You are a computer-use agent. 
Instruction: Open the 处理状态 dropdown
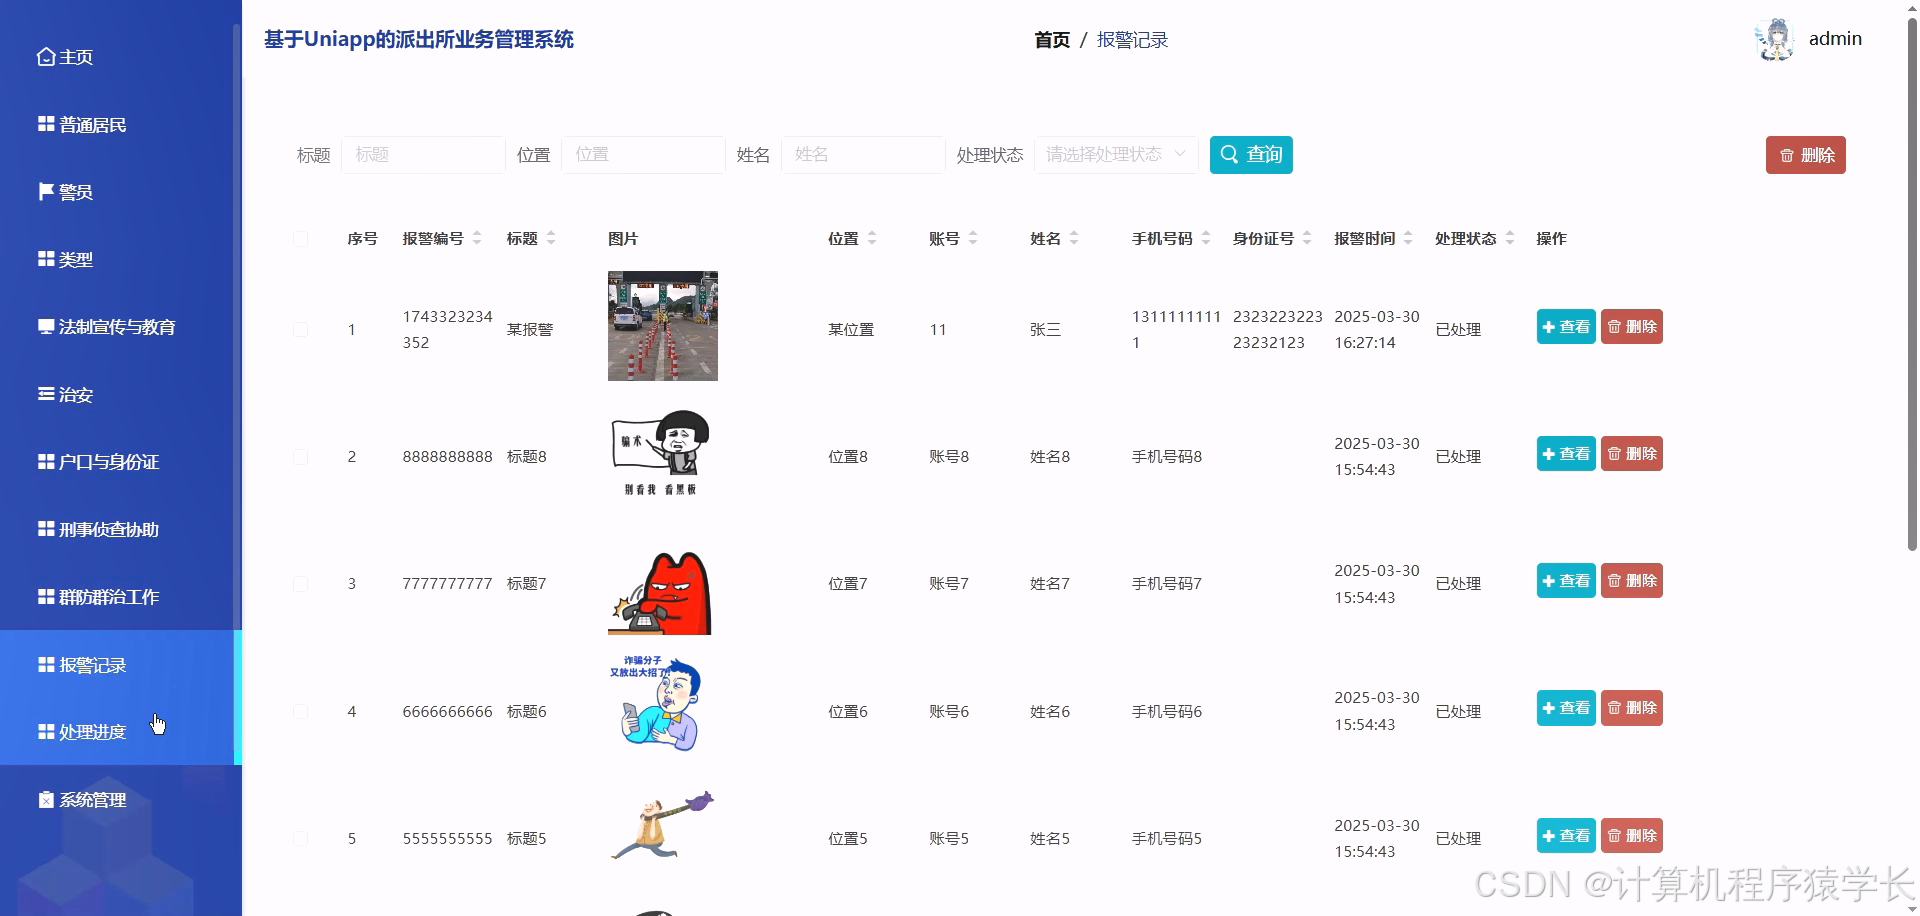[1115, 154]
